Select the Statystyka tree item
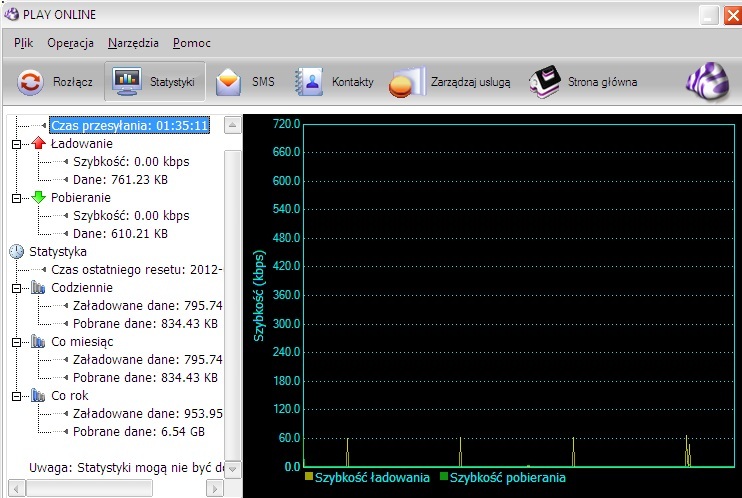Image resolution: width=742 pixels, height=498 pixels. (58, 251)
